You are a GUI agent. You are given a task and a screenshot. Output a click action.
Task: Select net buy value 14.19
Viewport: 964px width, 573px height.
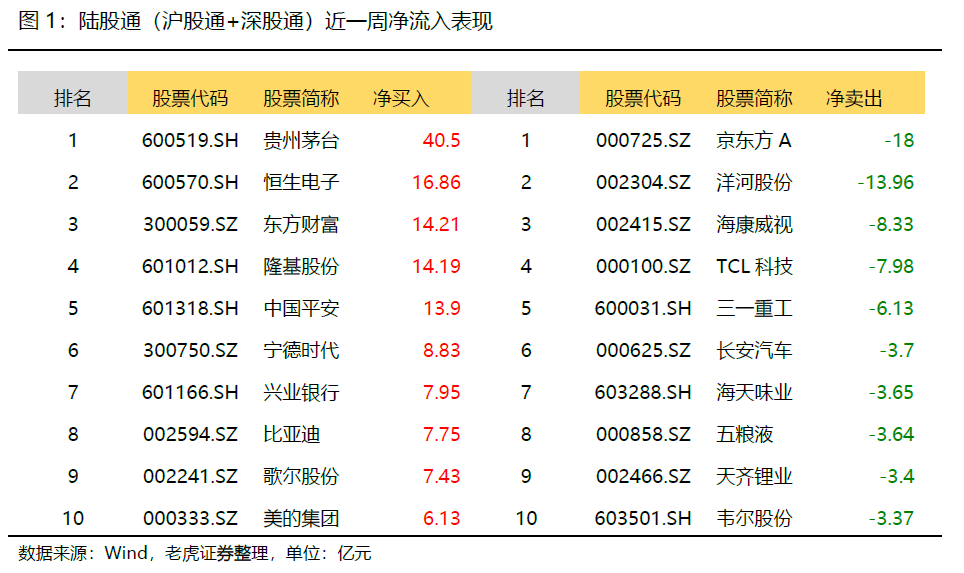click(436, 266)
